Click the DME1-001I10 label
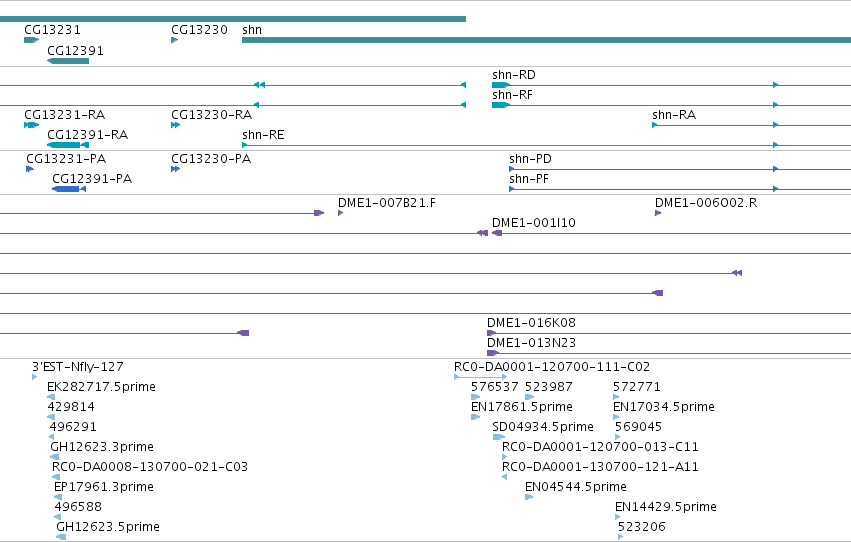Screen dimensions: 851x542 (534, 223)
